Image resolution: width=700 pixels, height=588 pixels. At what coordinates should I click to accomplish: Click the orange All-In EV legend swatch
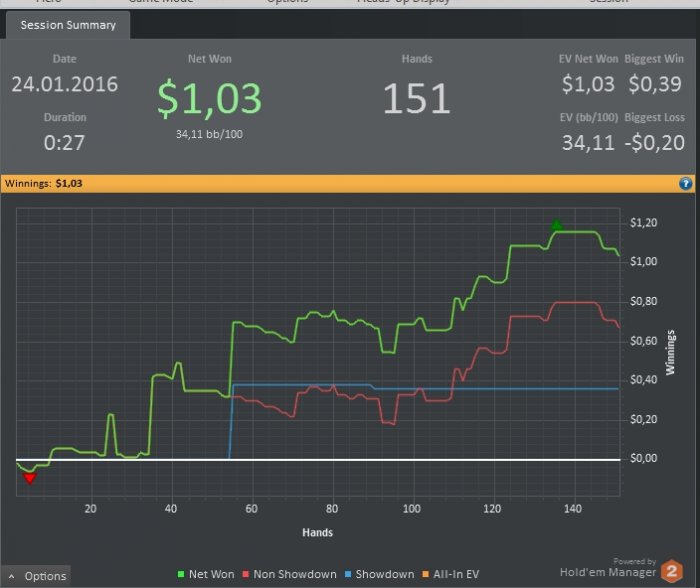pyautogui.click(x=425, y=574)
